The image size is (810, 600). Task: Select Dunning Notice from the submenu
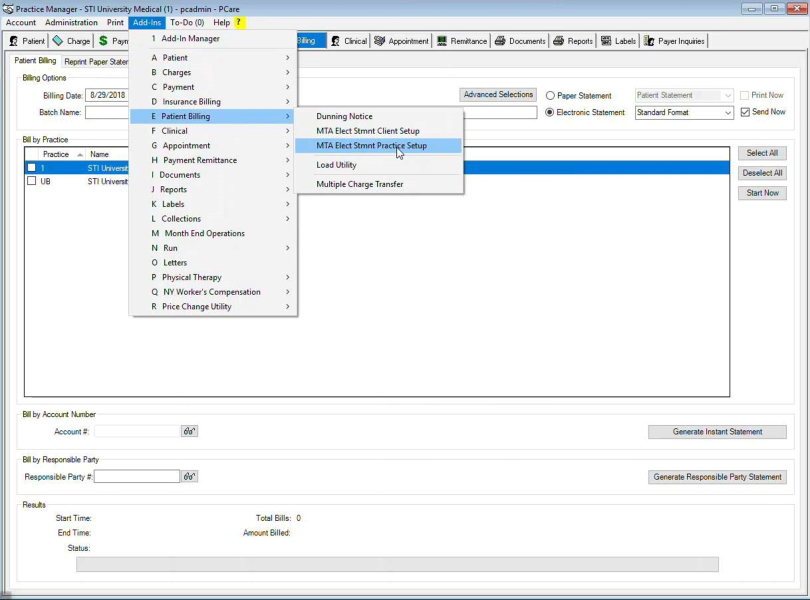(x=344, y=116)
